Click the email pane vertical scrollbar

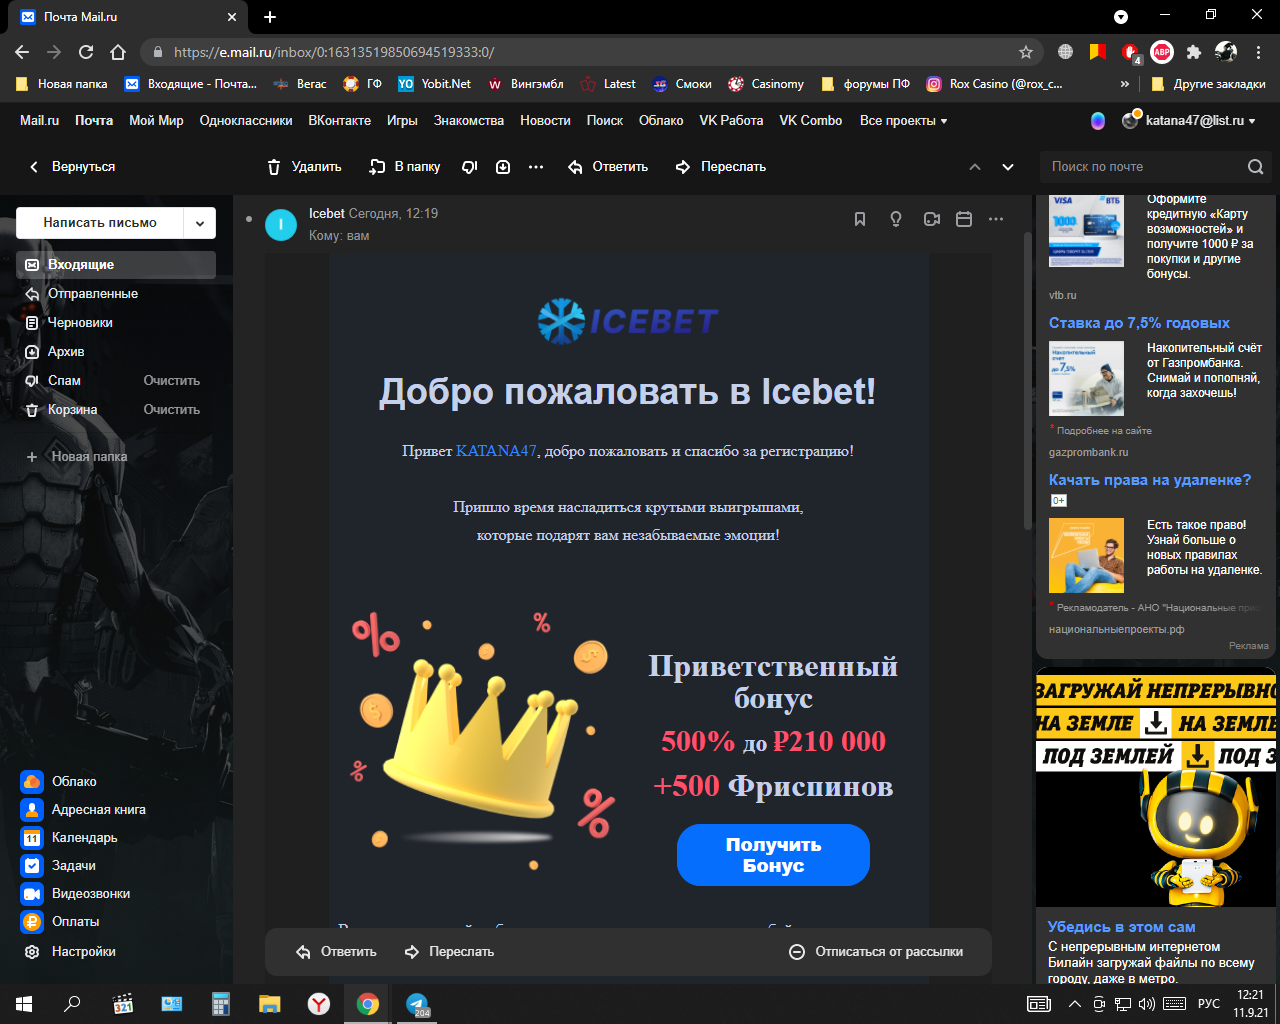pyautogui.click(x=1026, y=380)
